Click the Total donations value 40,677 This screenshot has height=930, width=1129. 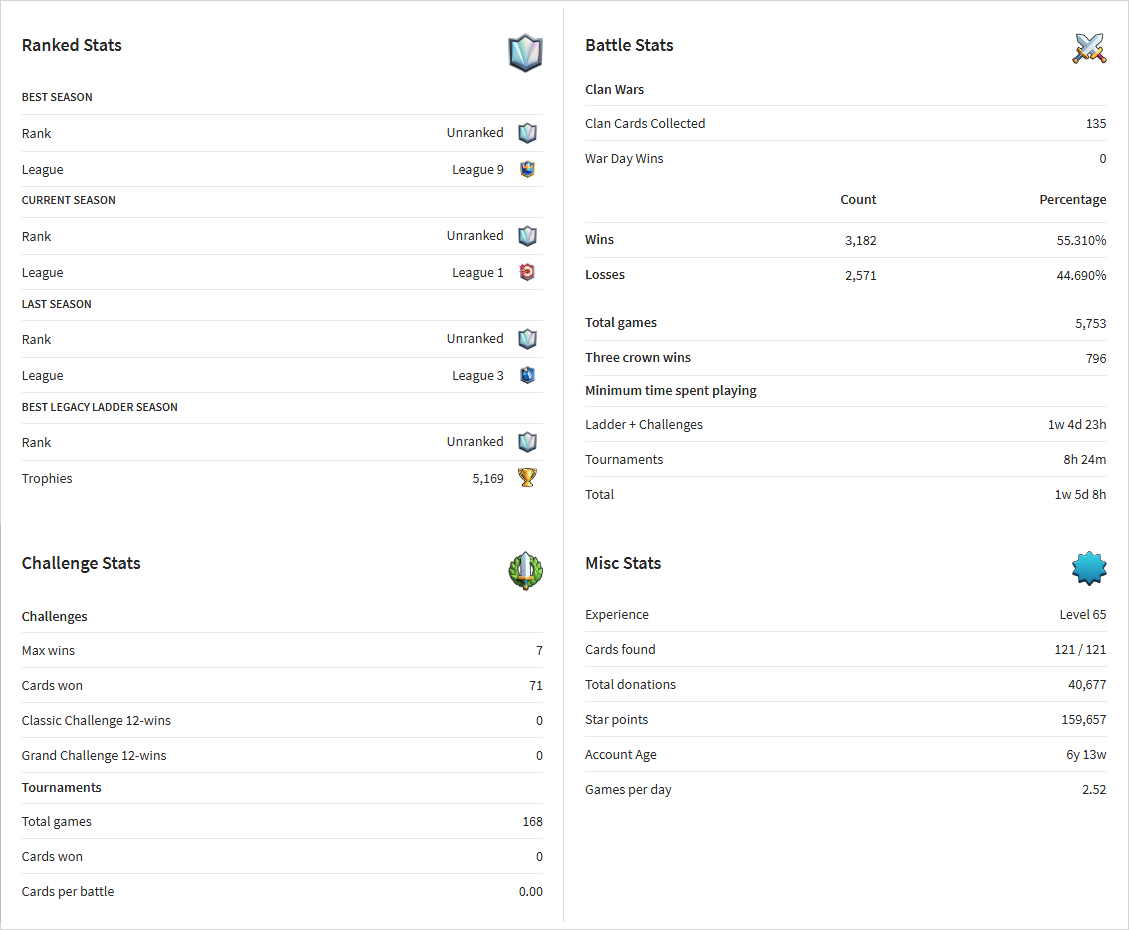pyautogui.click(x=1087, y=685)
